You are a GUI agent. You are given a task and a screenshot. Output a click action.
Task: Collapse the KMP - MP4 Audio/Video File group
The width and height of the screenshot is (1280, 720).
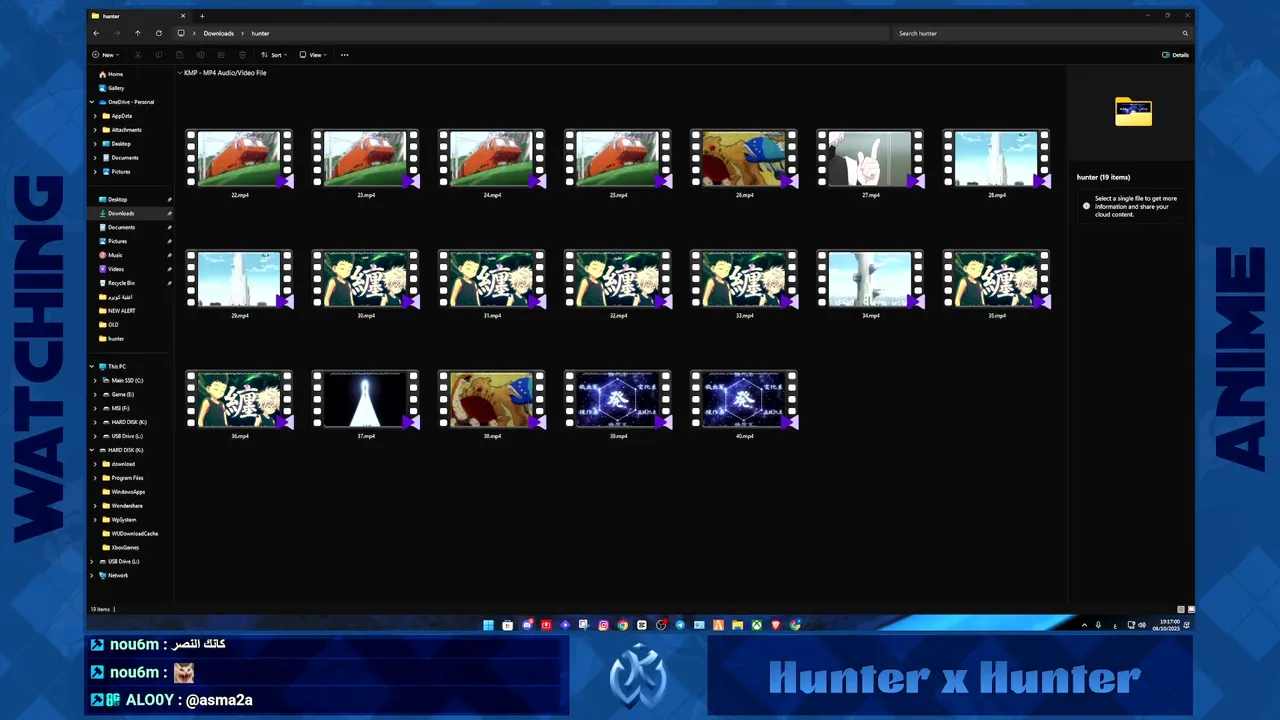pos(180,73)
